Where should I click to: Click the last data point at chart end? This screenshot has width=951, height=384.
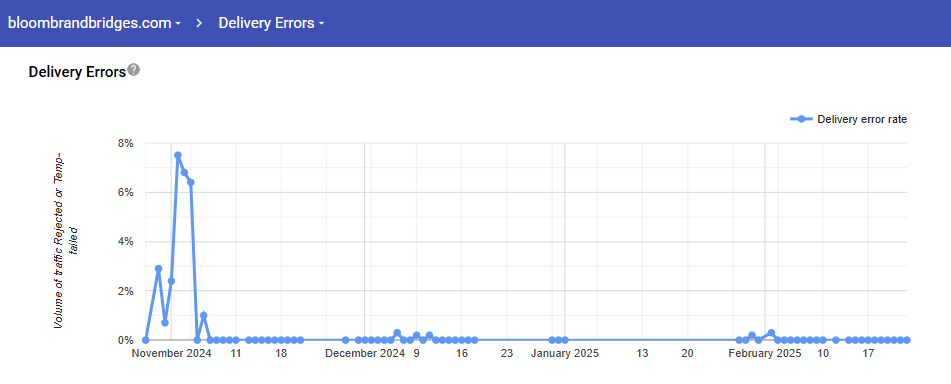coord(907,340)
